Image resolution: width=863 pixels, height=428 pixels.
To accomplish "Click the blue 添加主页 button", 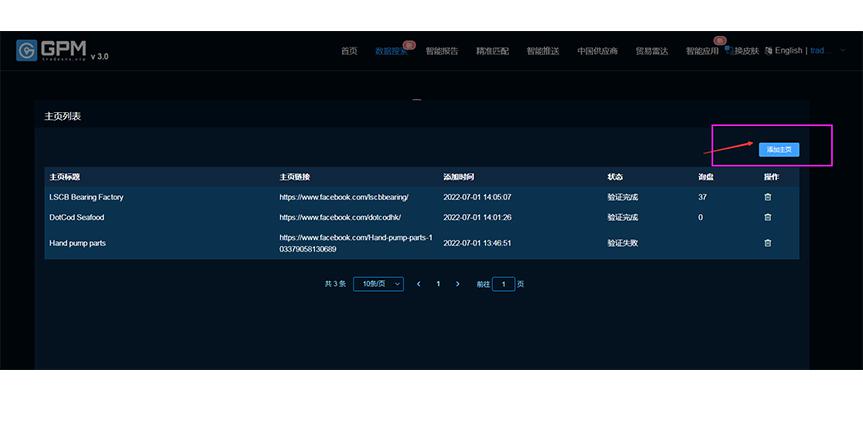I will pyautogui.click(x=778, y=150).
